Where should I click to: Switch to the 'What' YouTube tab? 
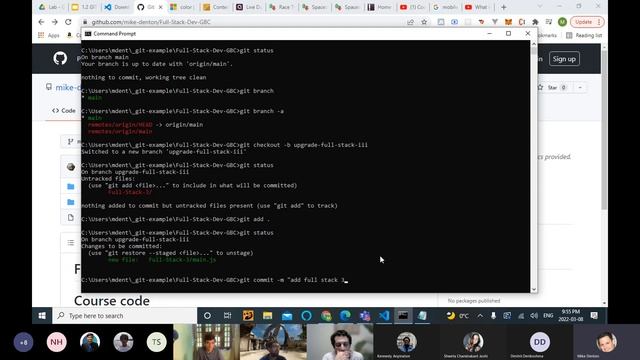[478, 7]
